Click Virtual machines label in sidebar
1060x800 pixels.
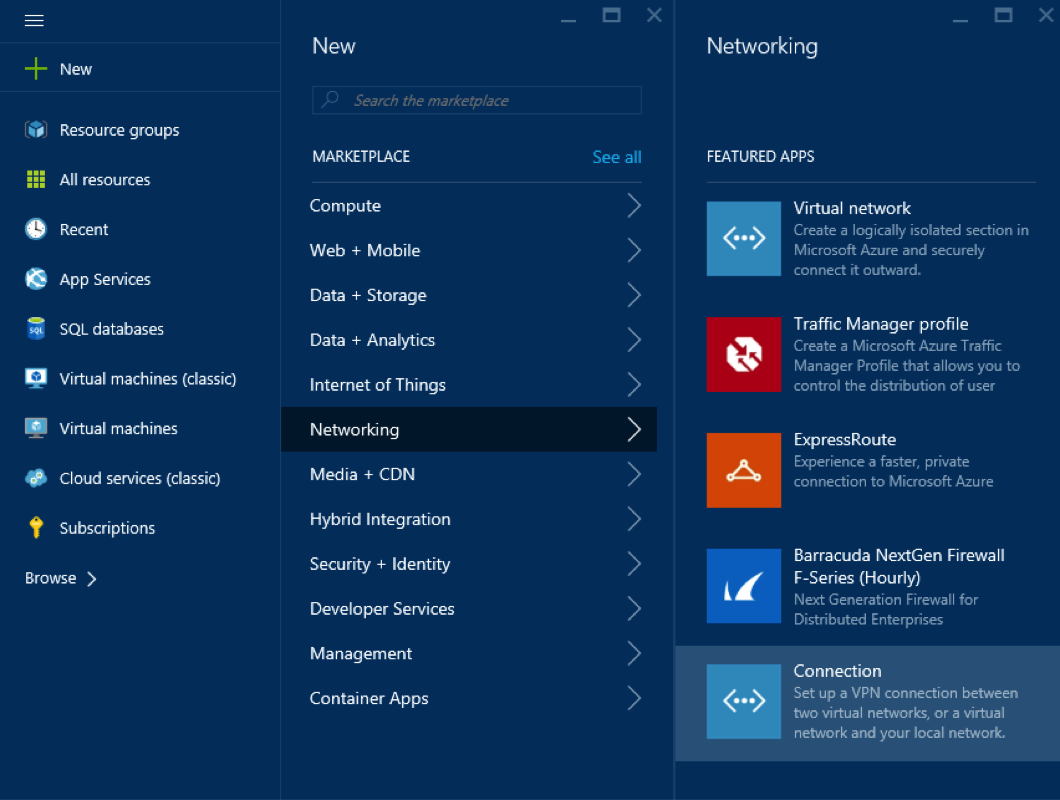pyautogui.click(x=118, y=429)
